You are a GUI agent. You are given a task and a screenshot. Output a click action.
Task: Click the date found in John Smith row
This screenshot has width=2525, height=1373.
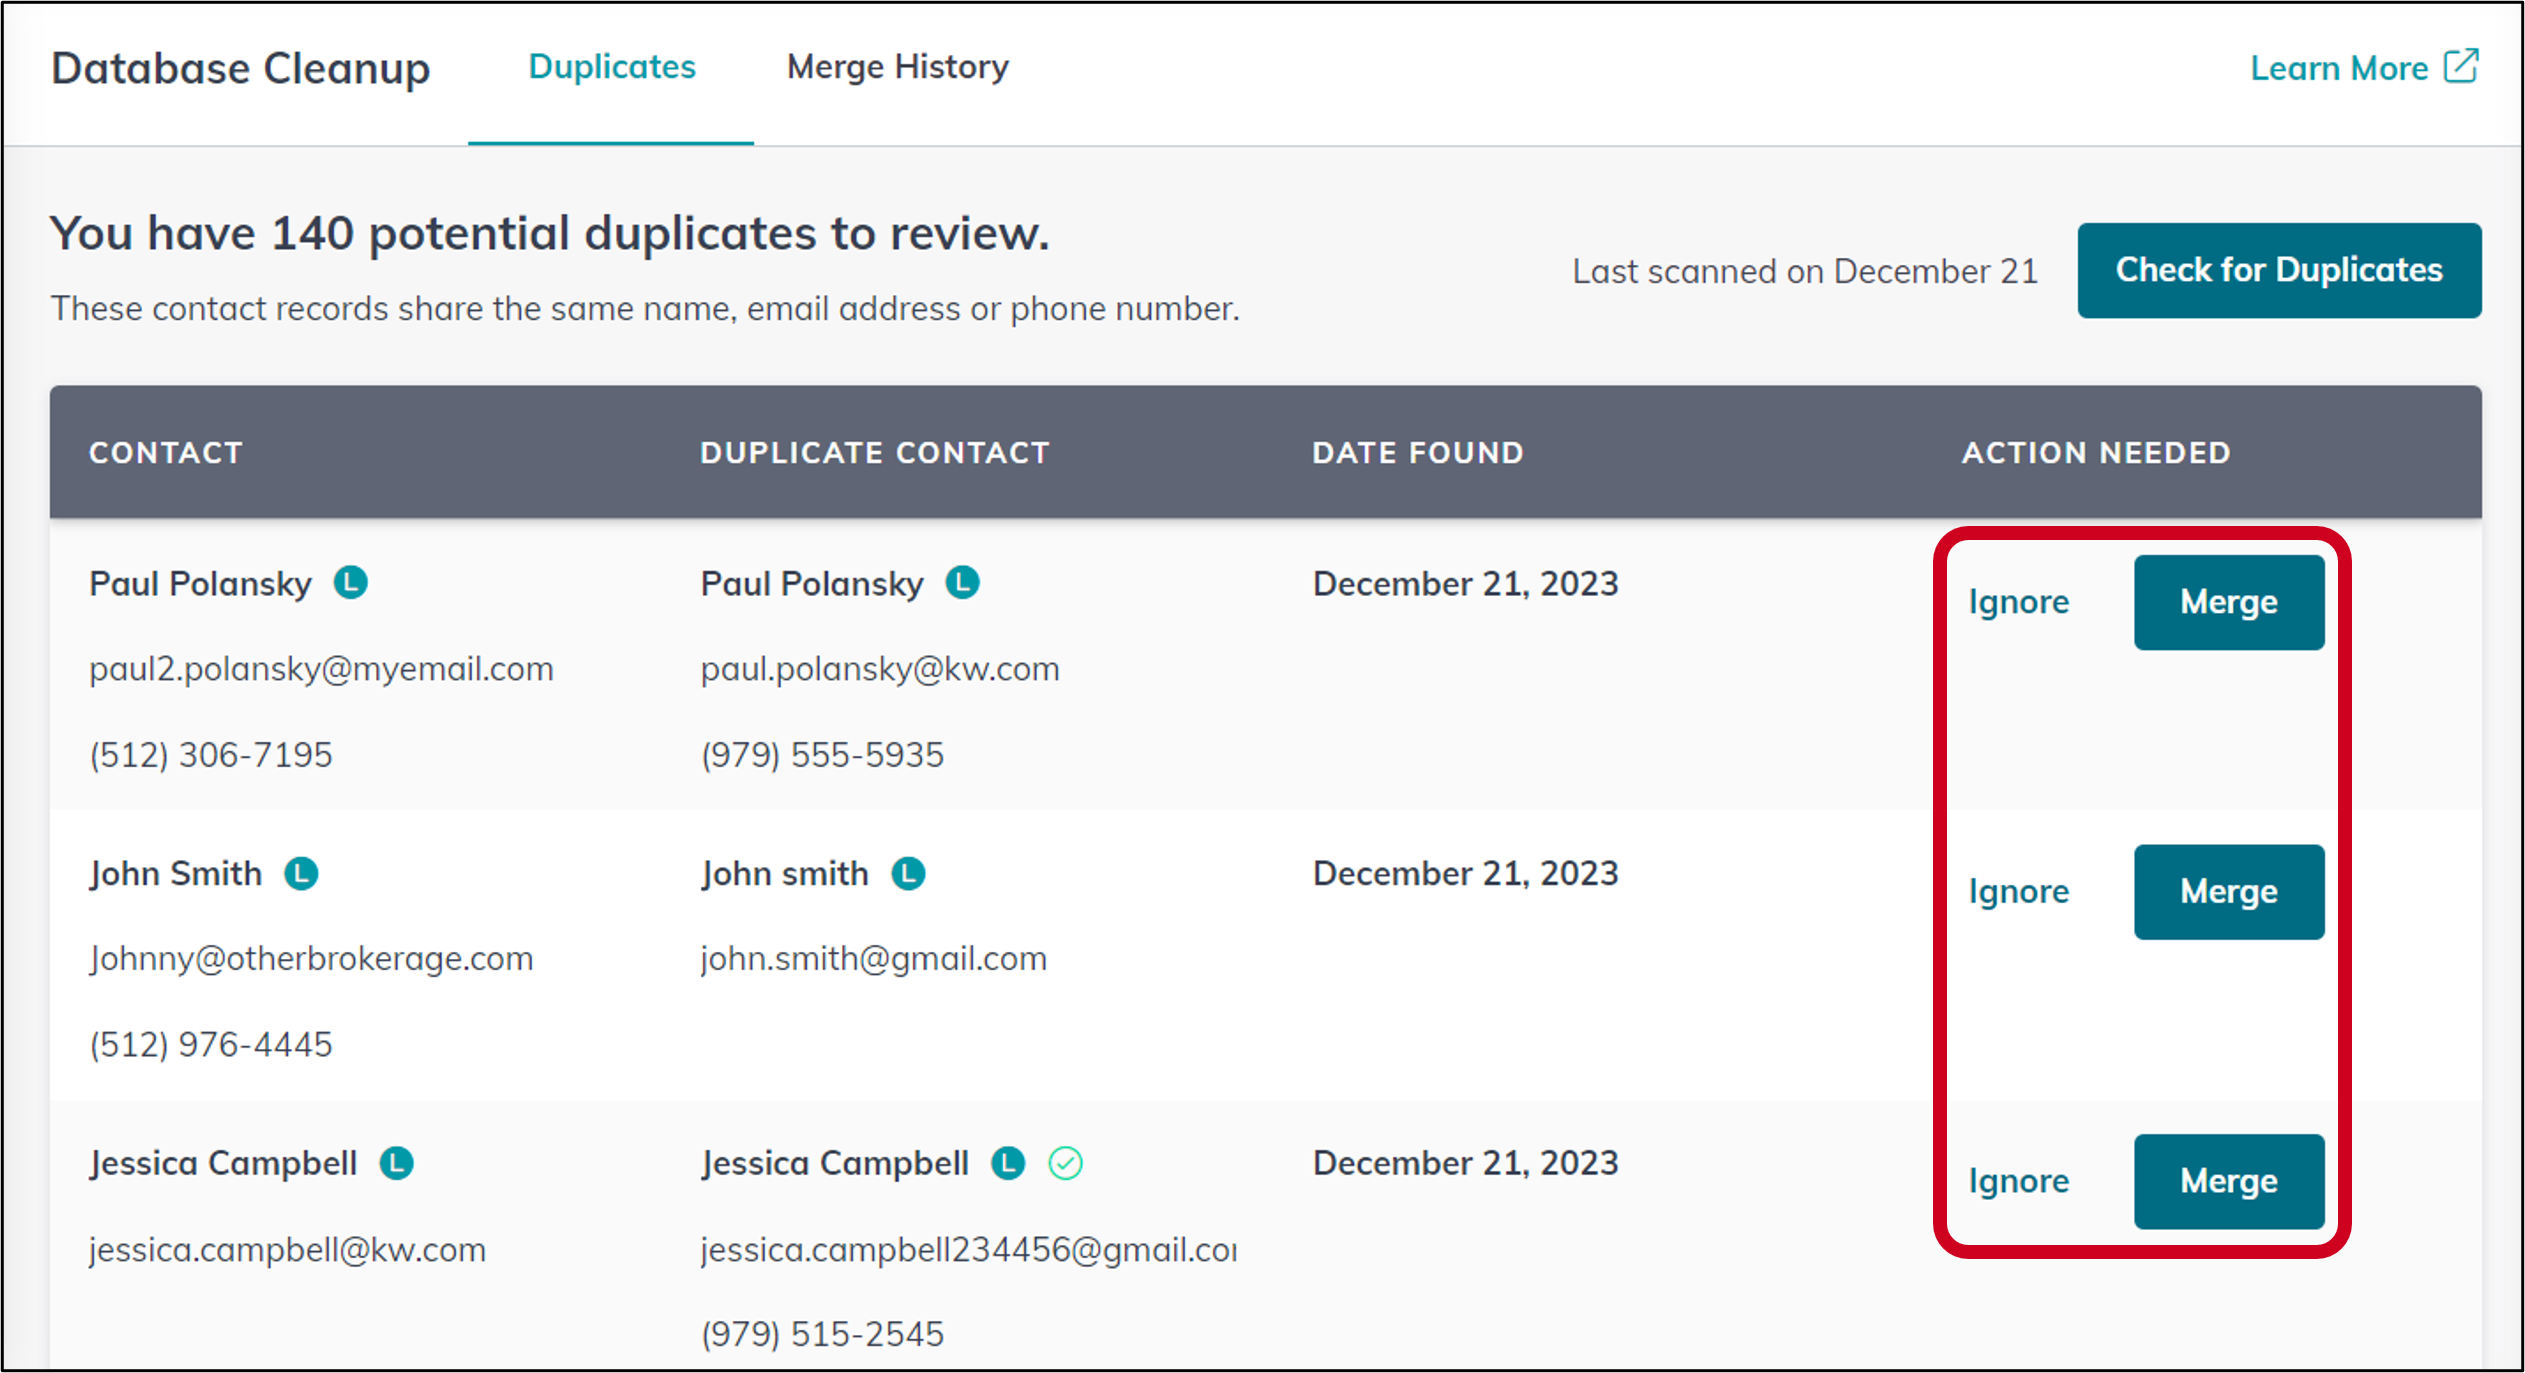pos(1465,874)
